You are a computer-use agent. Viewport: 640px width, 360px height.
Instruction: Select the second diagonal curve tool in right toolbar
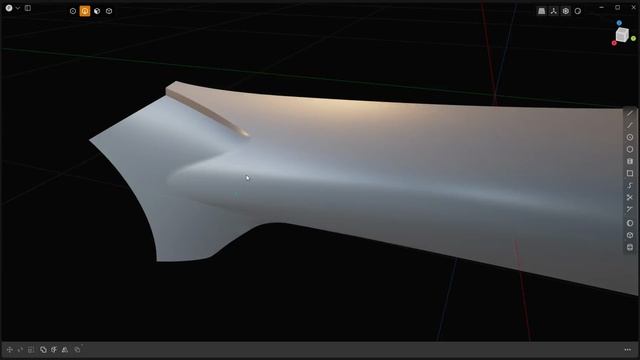(x=630, y=125)
